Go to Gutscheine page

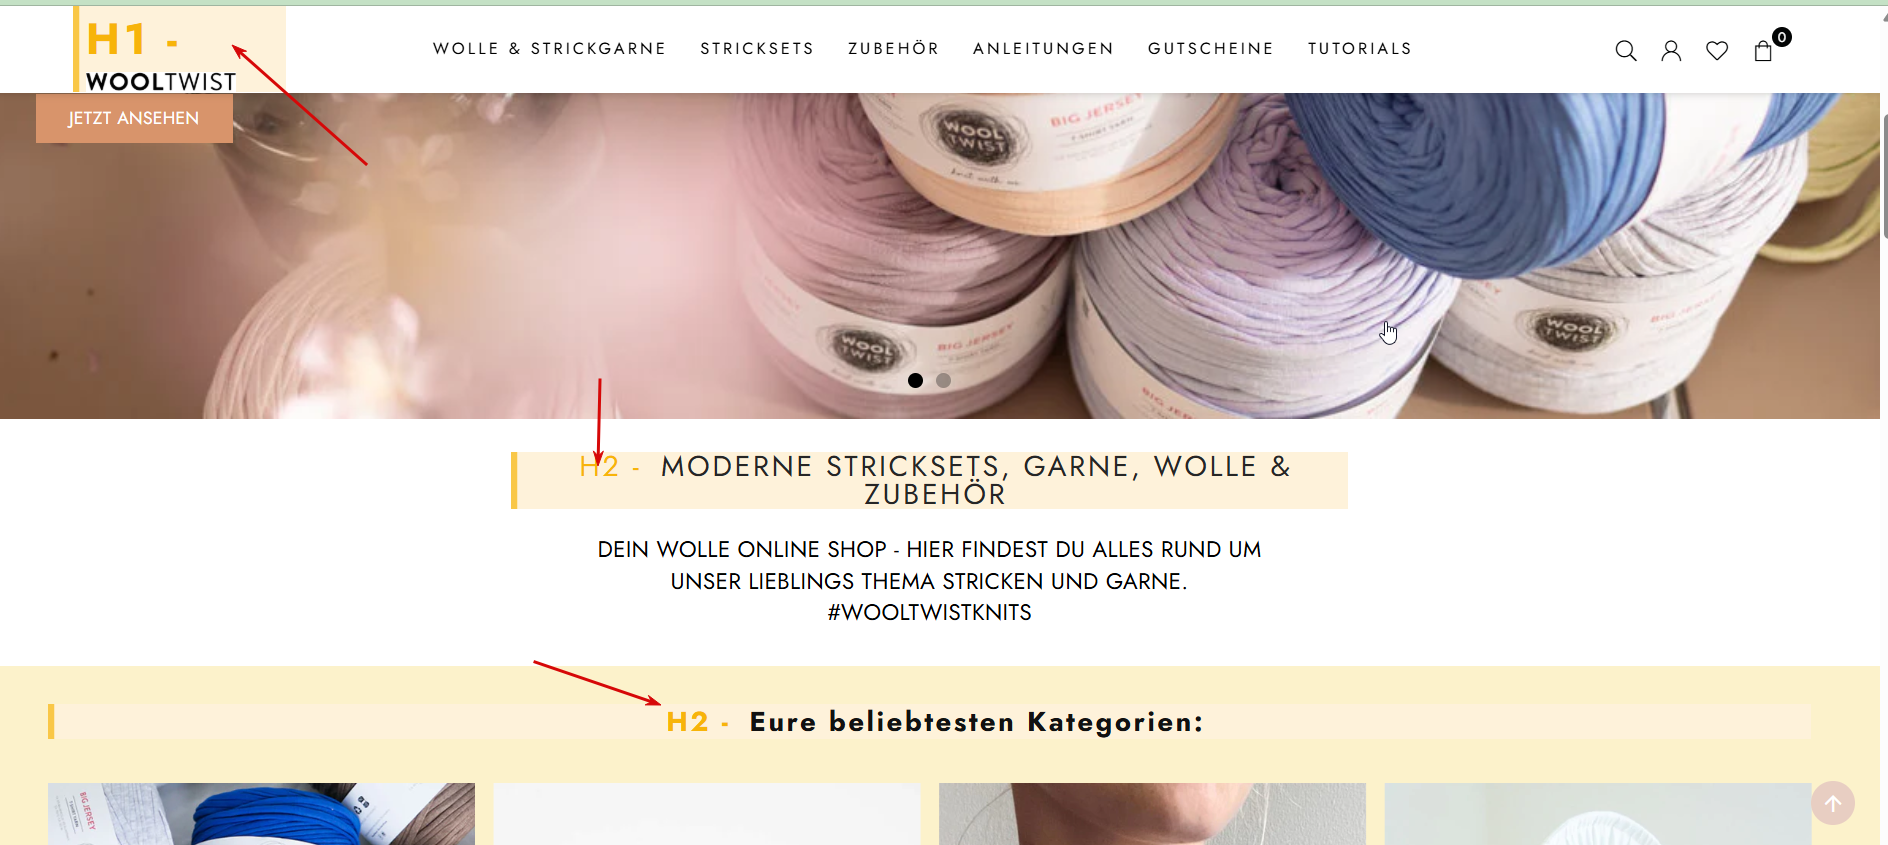(1211, 49)
